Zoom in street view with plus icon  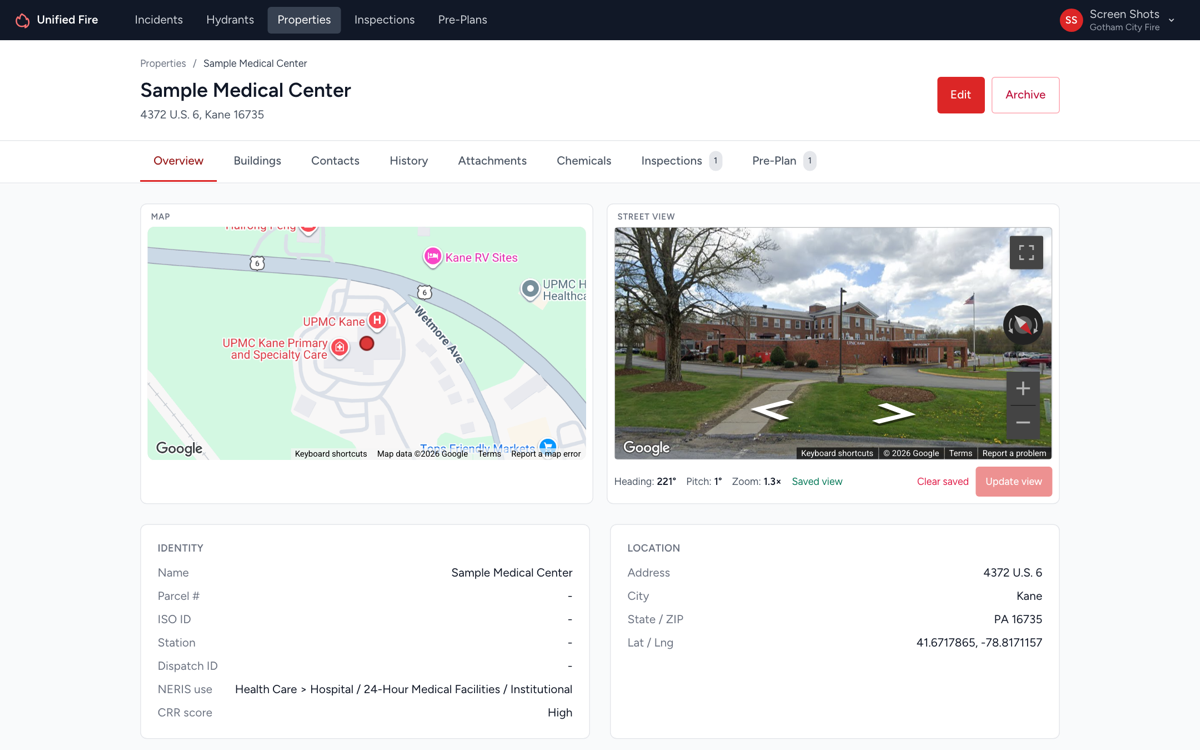[x=1022, y=388]
